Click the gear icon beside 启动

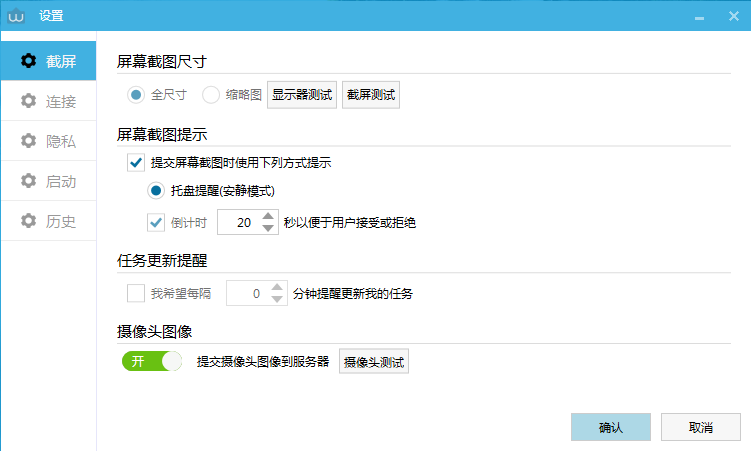click(x=29, y=181)
